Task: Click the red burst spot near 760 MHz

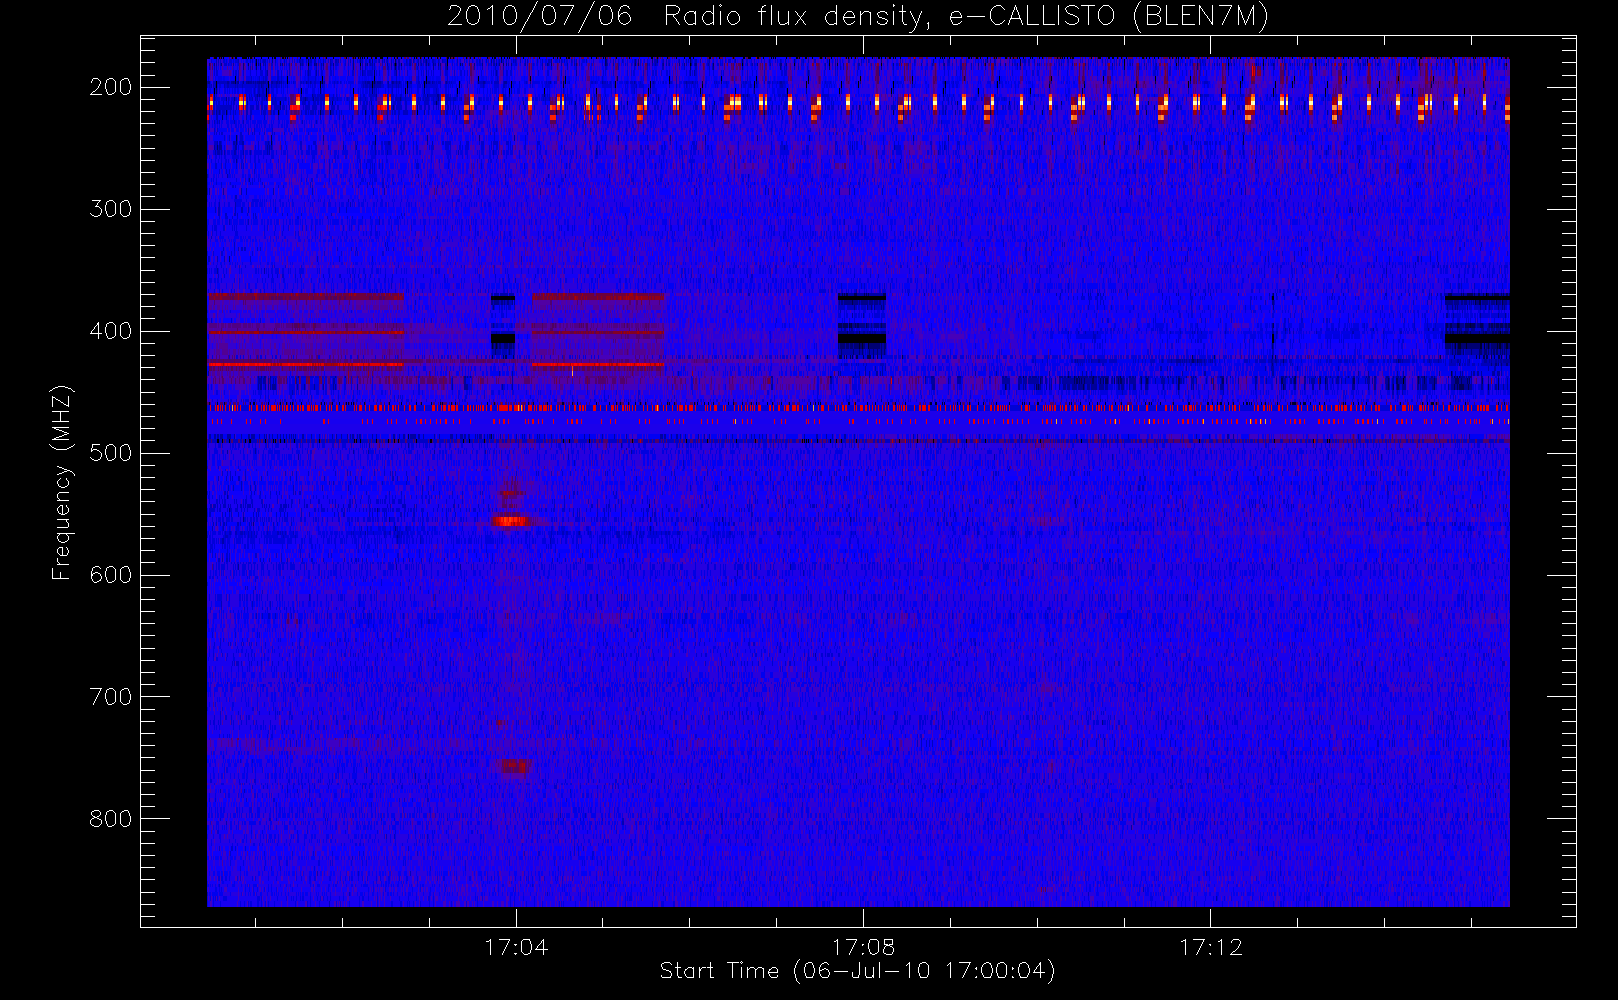Action: 513,767
